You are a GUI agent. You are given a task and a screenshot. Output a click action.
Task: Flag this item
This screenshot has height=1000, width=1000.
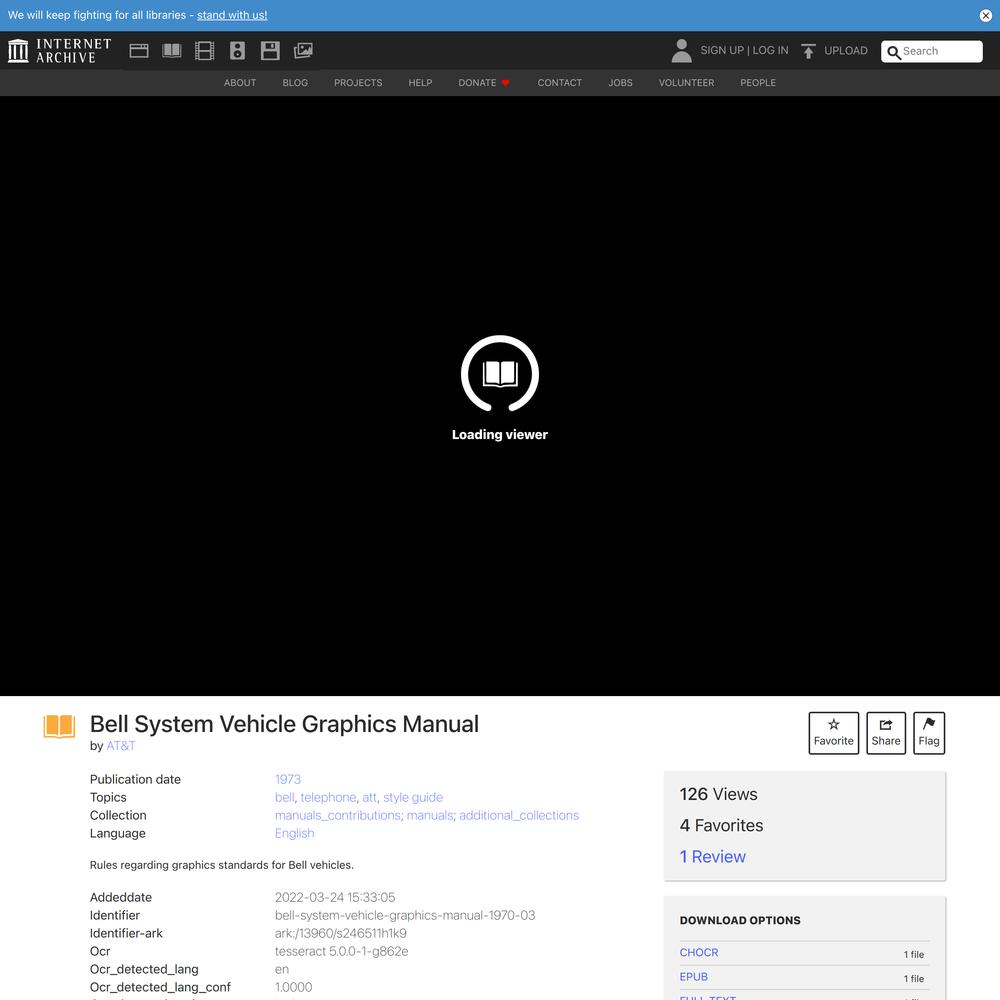929,733
